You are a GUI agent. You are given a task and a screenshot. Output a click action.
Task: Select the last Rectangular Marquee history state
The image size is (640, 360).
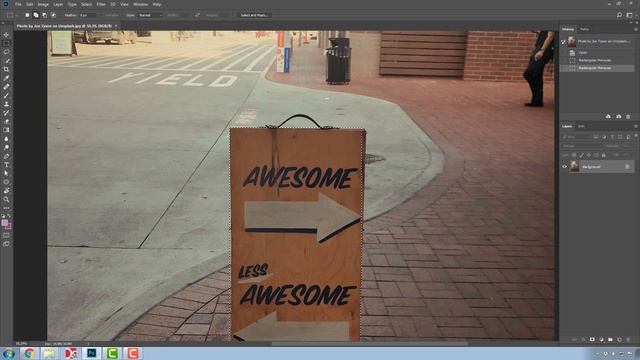(x=598, y=68)
